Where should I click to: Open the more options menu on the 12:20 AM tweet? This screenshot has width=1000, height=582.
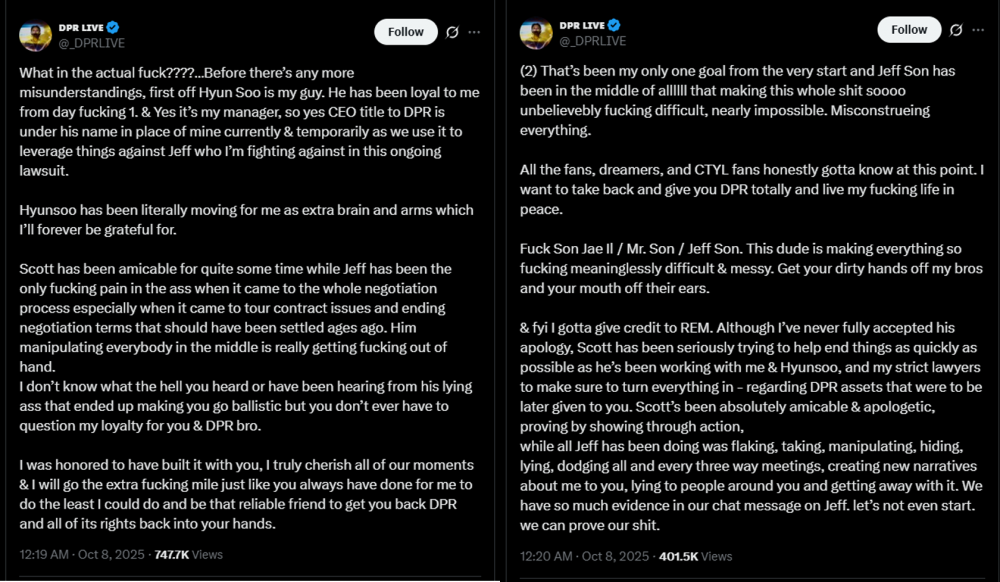tap(978, 30)
